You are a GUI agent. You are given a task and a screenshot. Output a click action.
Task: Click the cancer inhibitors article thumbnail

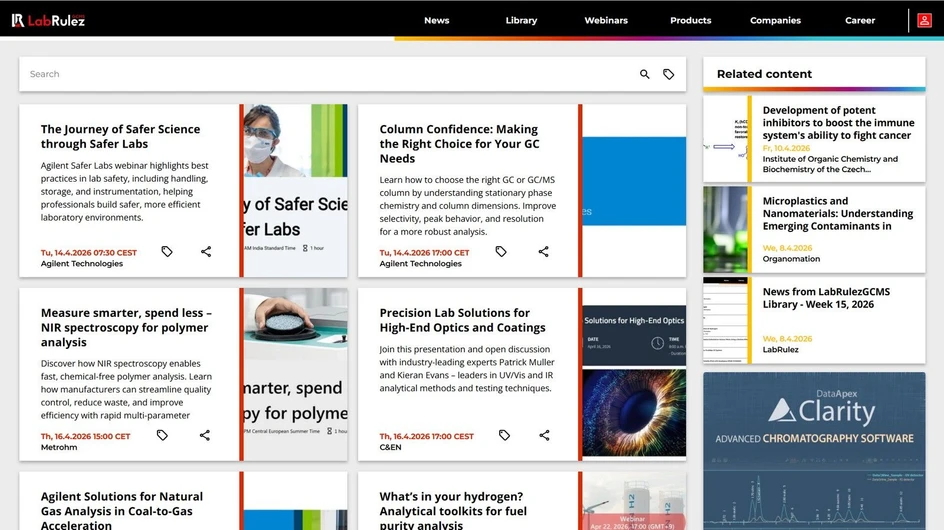coord(725,139)
